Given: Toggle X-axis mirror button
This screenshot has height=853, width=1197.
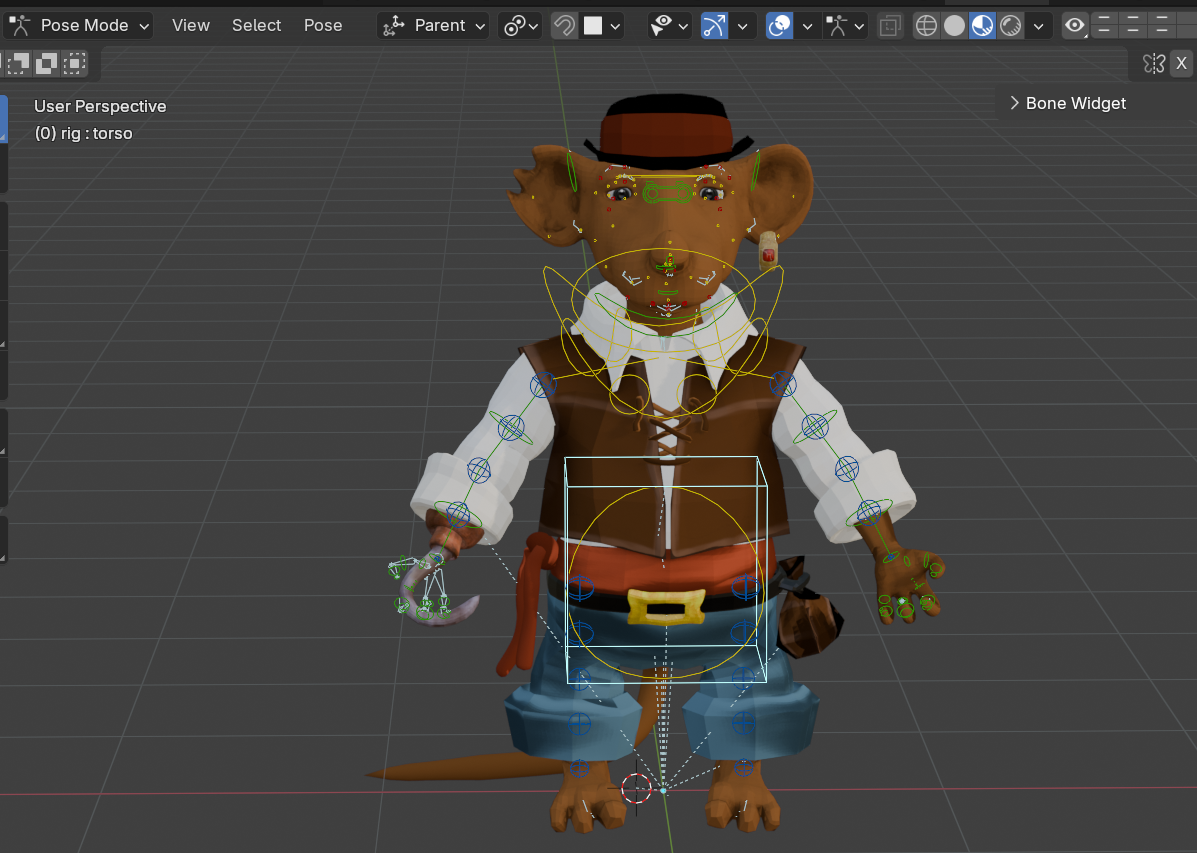Looking at the screenshot, I should pos(1181,64).
